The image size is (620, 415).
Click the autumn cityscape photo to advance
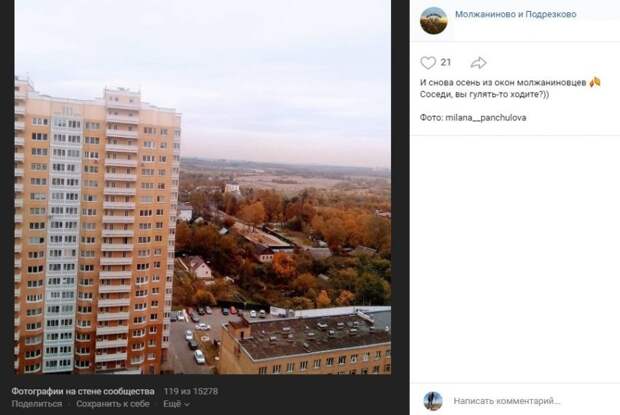pyautogui.click(x=203, y=187)
